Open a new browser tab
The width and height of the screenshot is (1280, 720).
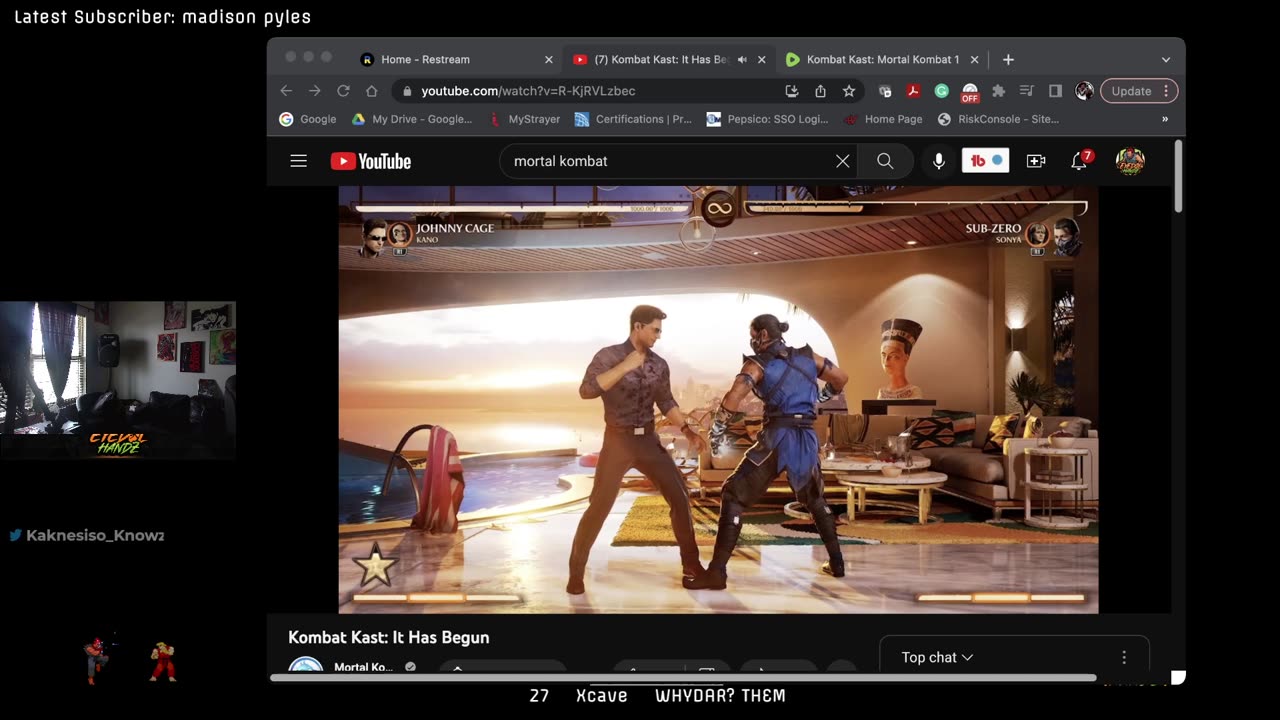tap(1008, 60)
